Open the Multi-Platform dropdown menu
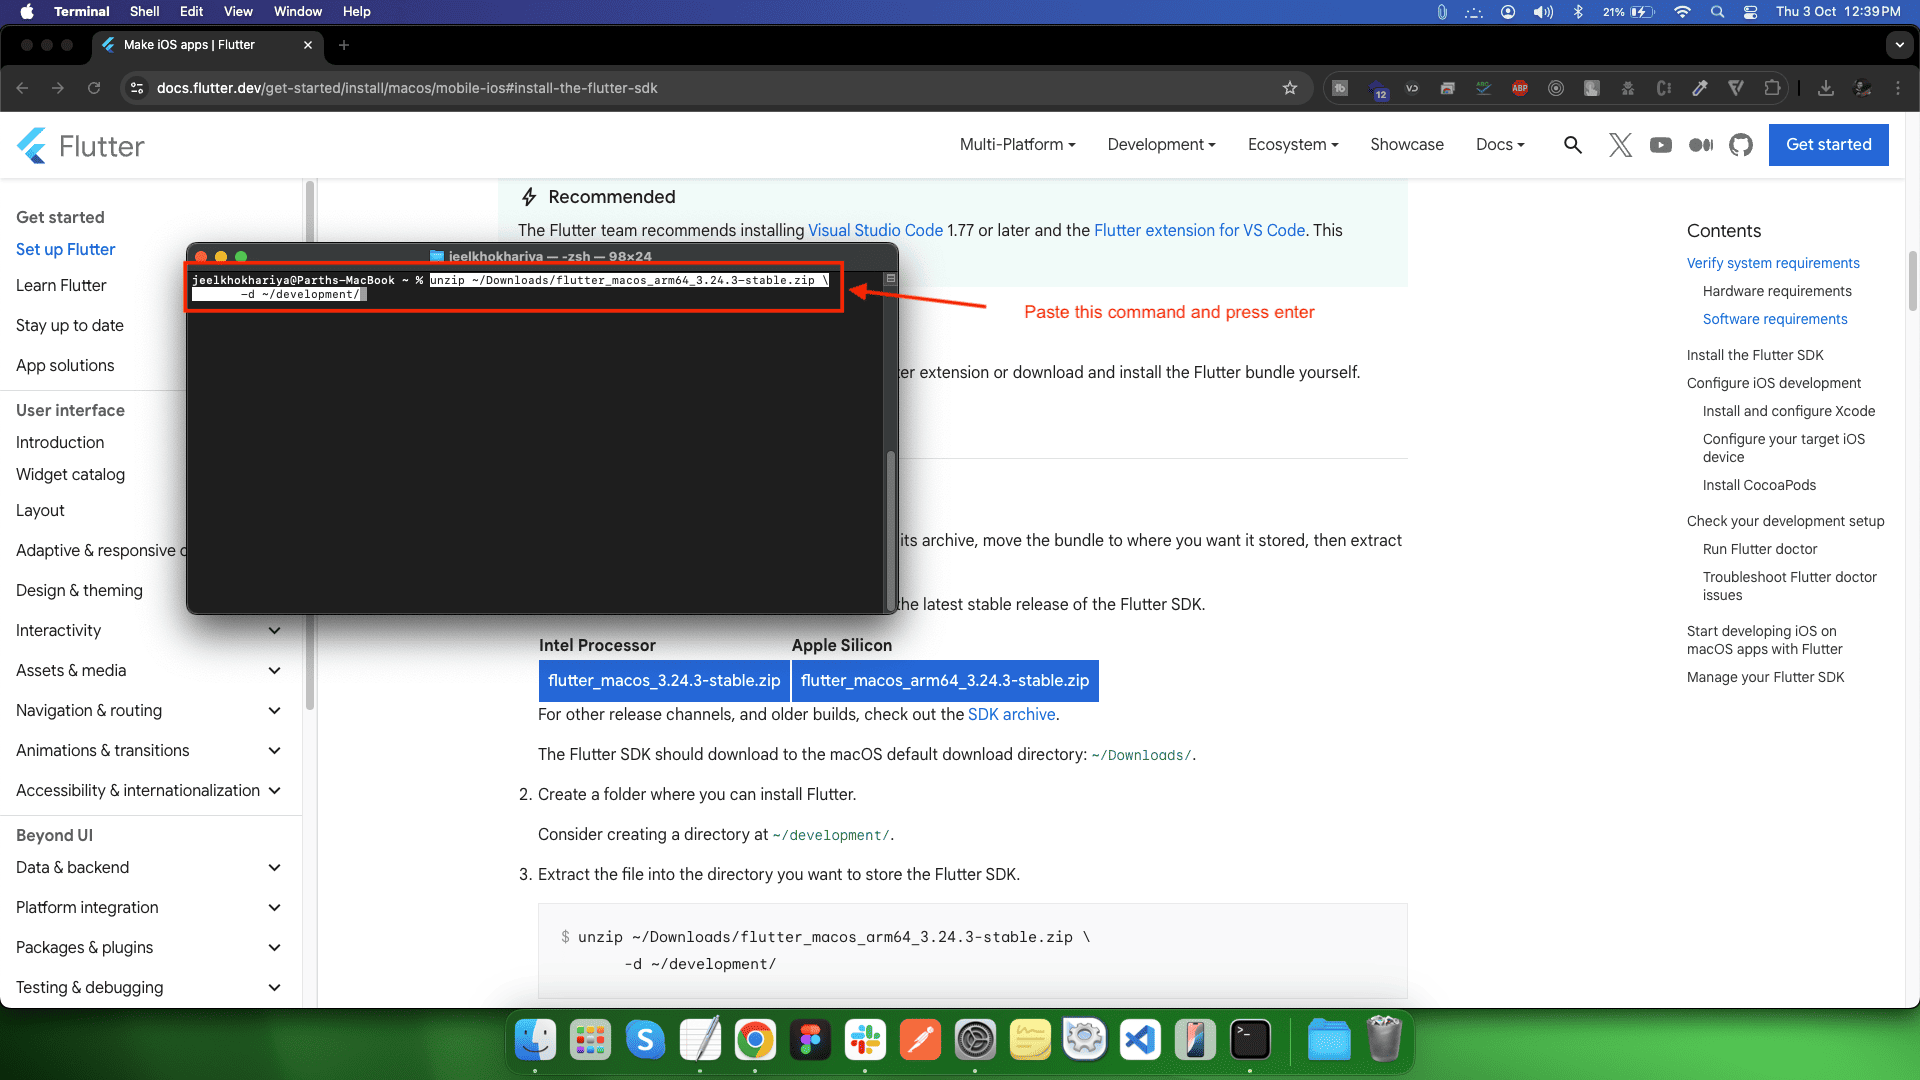The image size is (1920, 1080). [x=1017, y=145]
